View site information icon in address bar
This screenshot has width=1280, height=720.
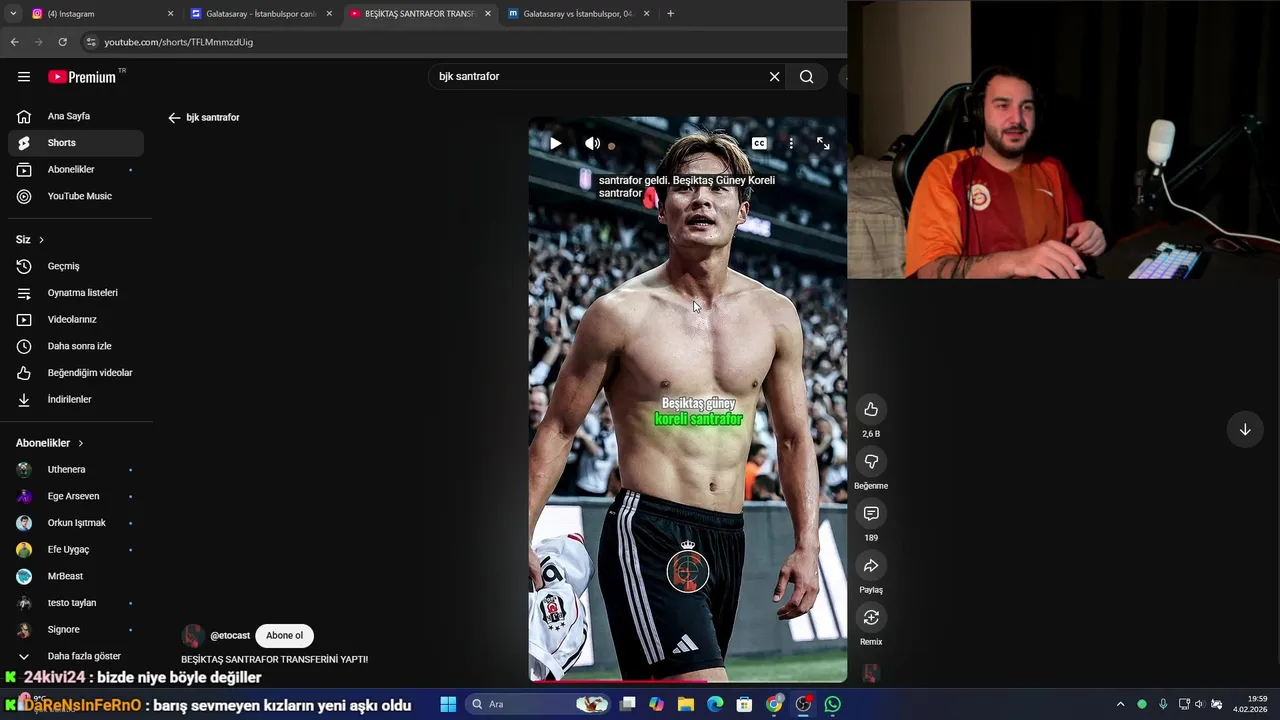tap(91, 42)
